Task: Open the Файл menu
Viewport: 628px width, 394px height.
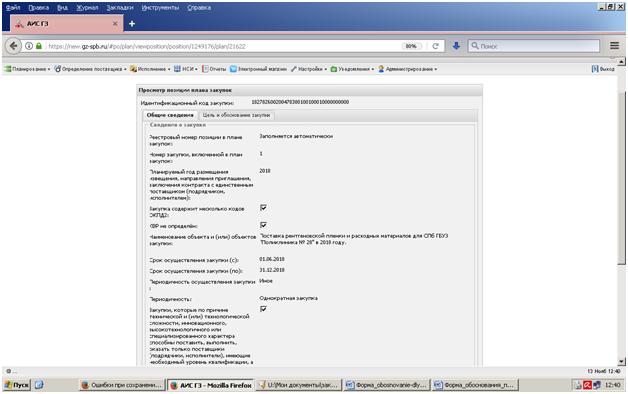Action: tap(13, 8)
